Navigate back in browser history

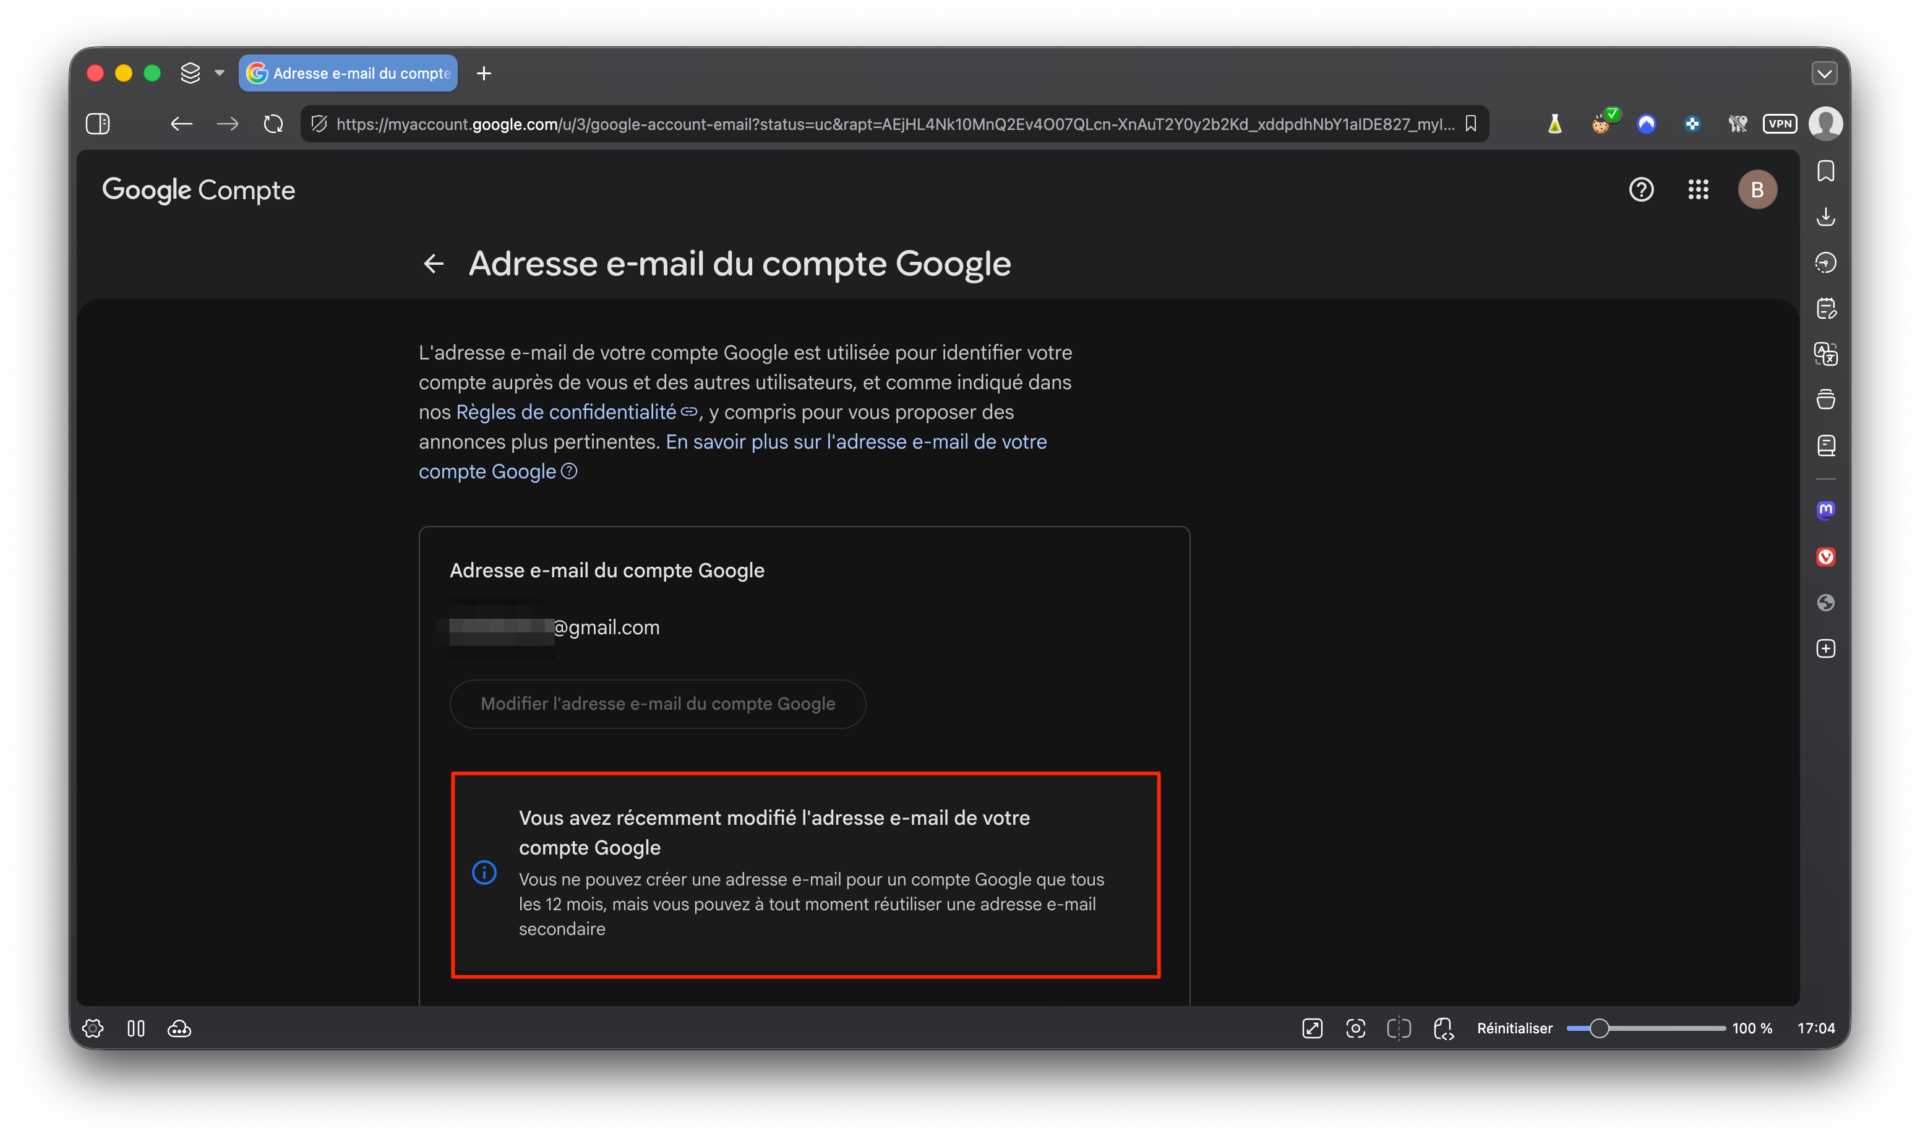(x=181, y=124)
